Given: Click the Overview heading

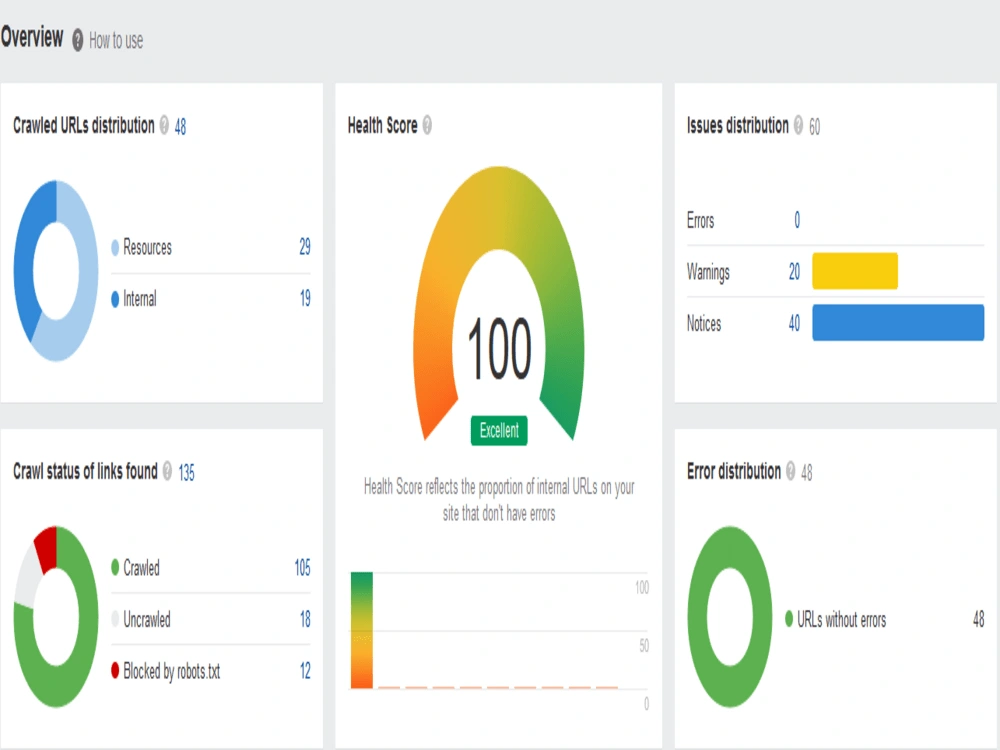Looking at the screenshot, I should [32, 37].
